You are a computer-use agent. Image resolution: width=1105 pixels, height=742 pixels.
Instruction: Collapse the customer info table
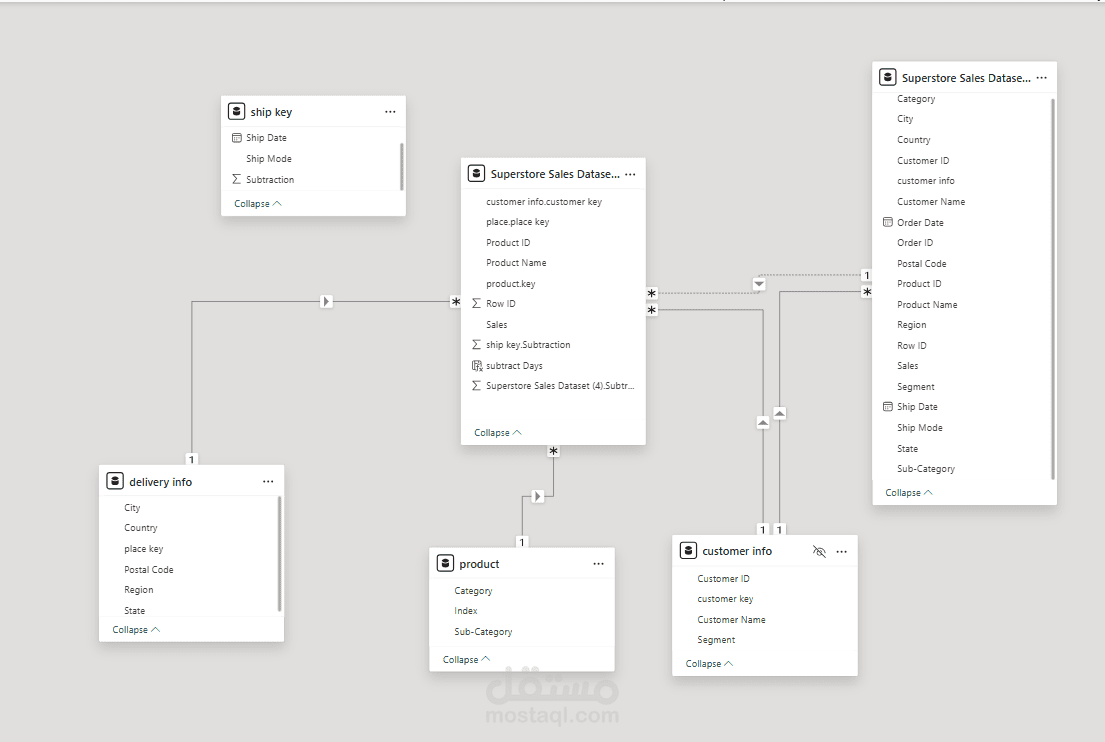point(710,663)
